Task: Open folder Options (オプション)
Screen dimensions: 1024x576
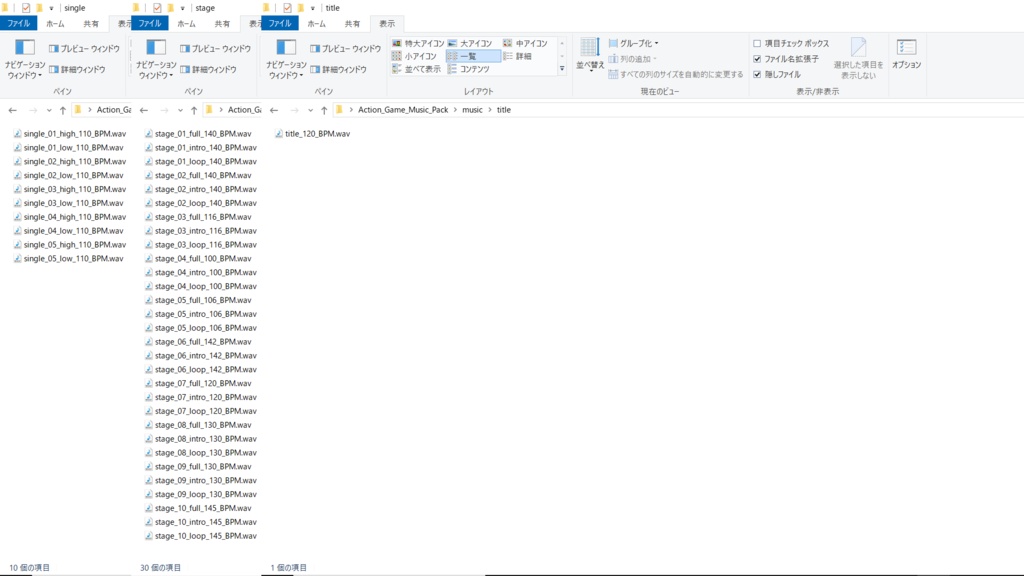Action: point(906,54)
